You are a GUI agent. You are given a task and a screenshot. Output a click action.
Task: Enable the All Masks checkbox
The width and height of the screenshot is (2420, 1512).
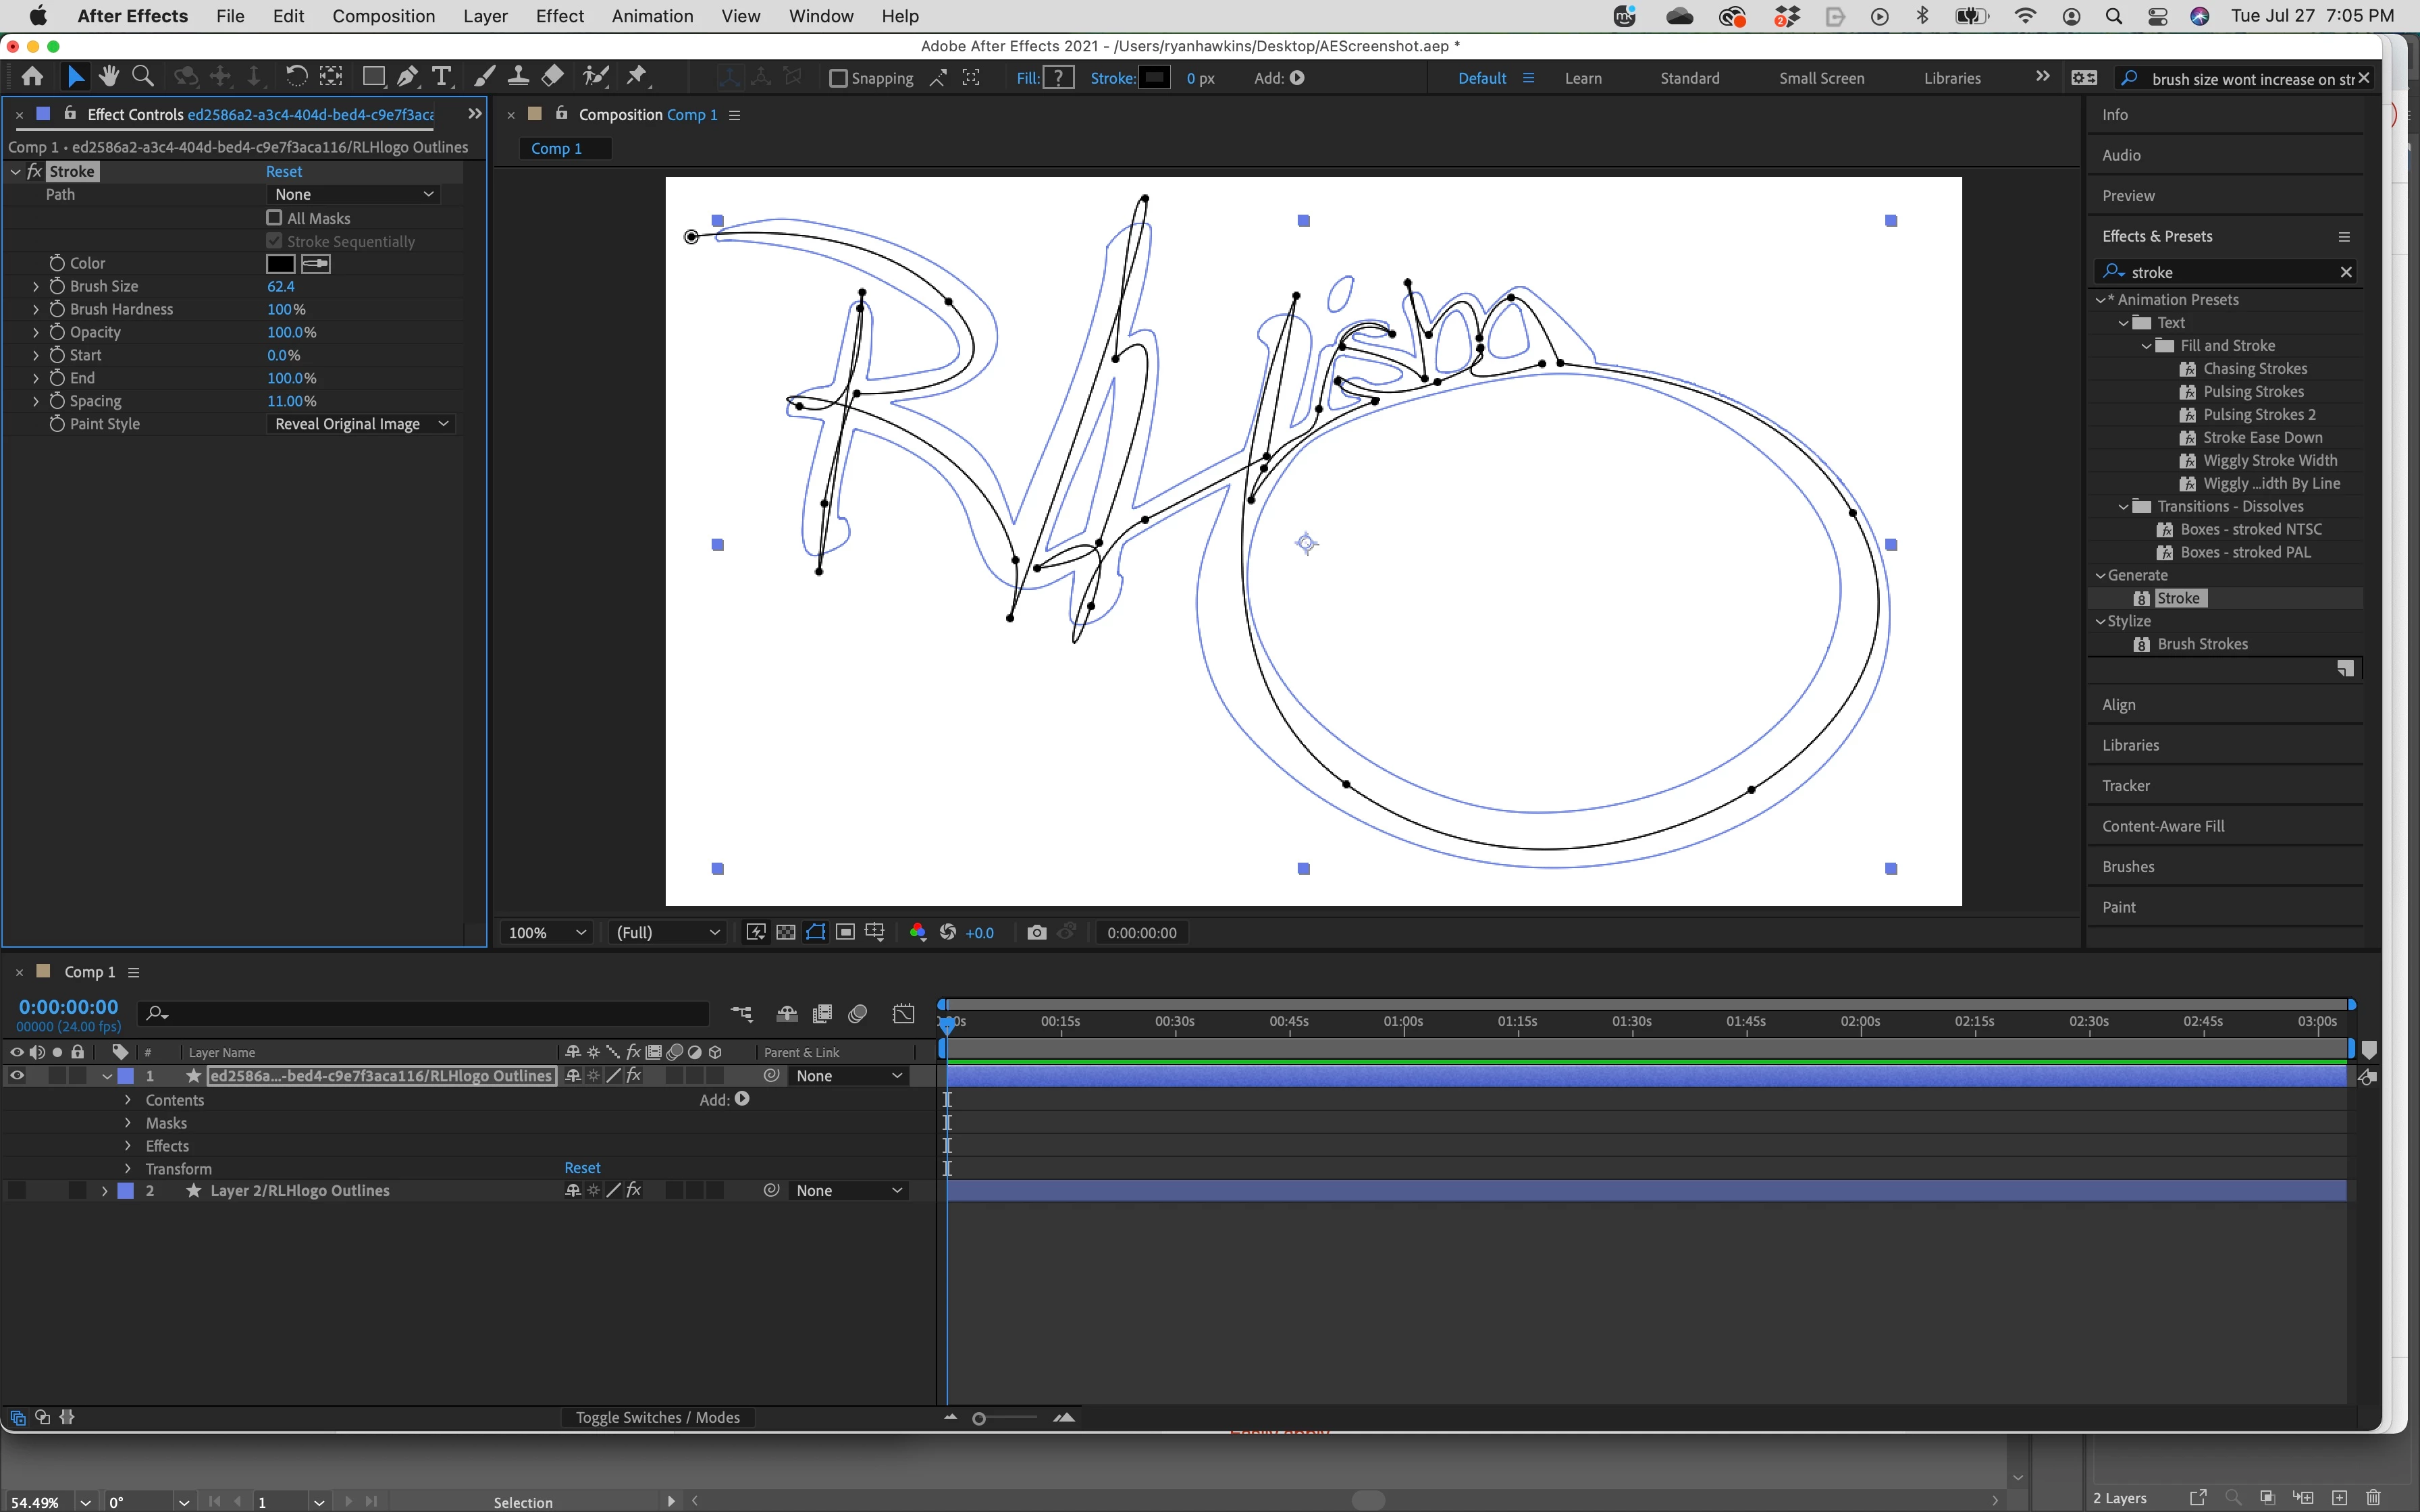(x=274, y=218)
